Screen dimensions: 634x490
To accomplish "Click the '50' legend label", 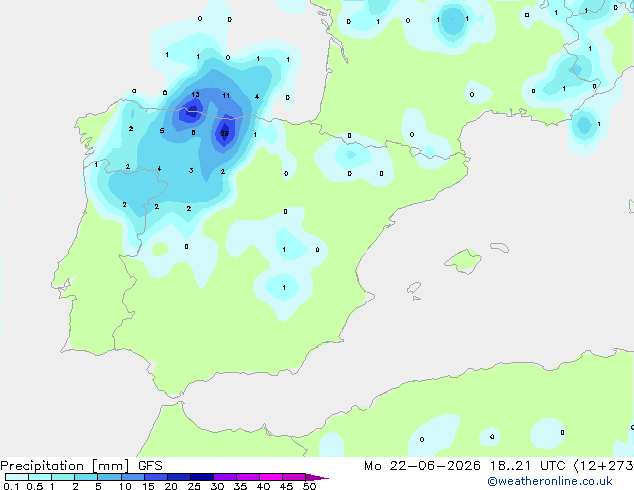I will point(309,486).
